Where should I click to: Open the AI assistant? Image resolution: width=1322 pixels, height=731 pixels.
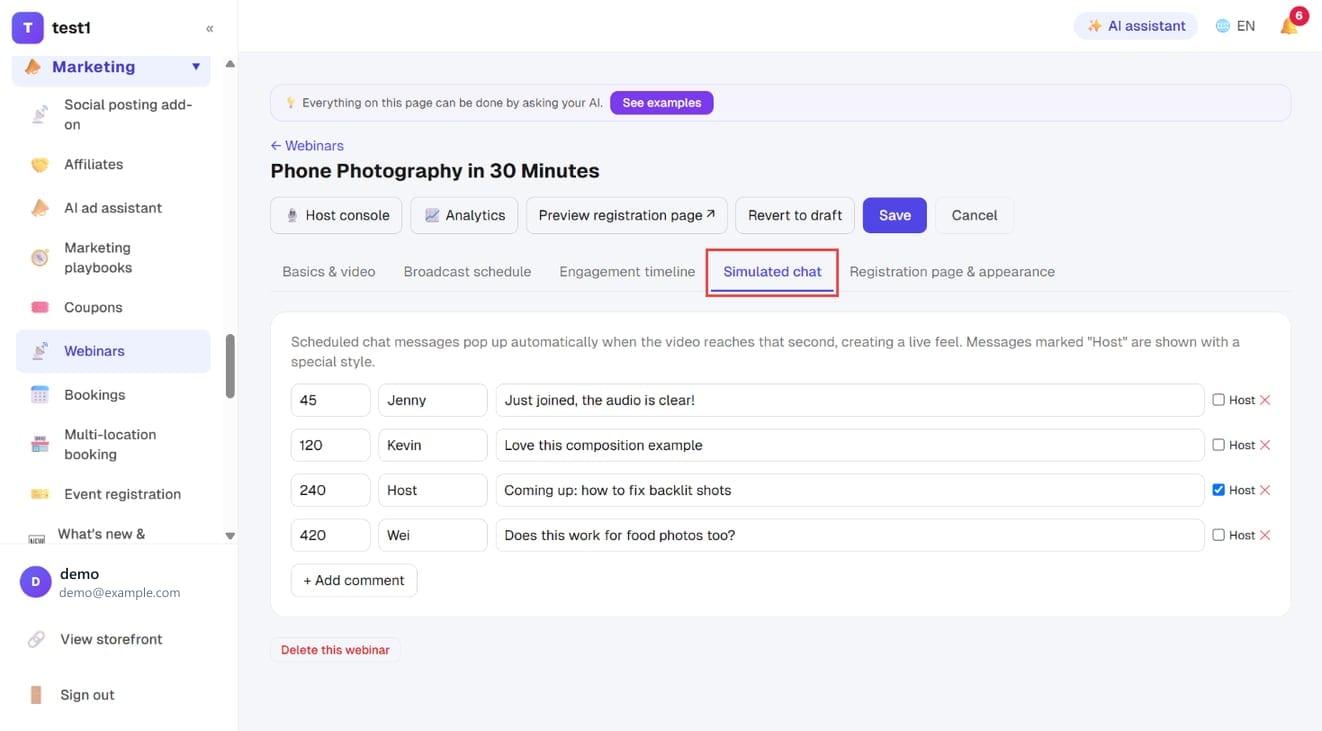pos(1136,26)
